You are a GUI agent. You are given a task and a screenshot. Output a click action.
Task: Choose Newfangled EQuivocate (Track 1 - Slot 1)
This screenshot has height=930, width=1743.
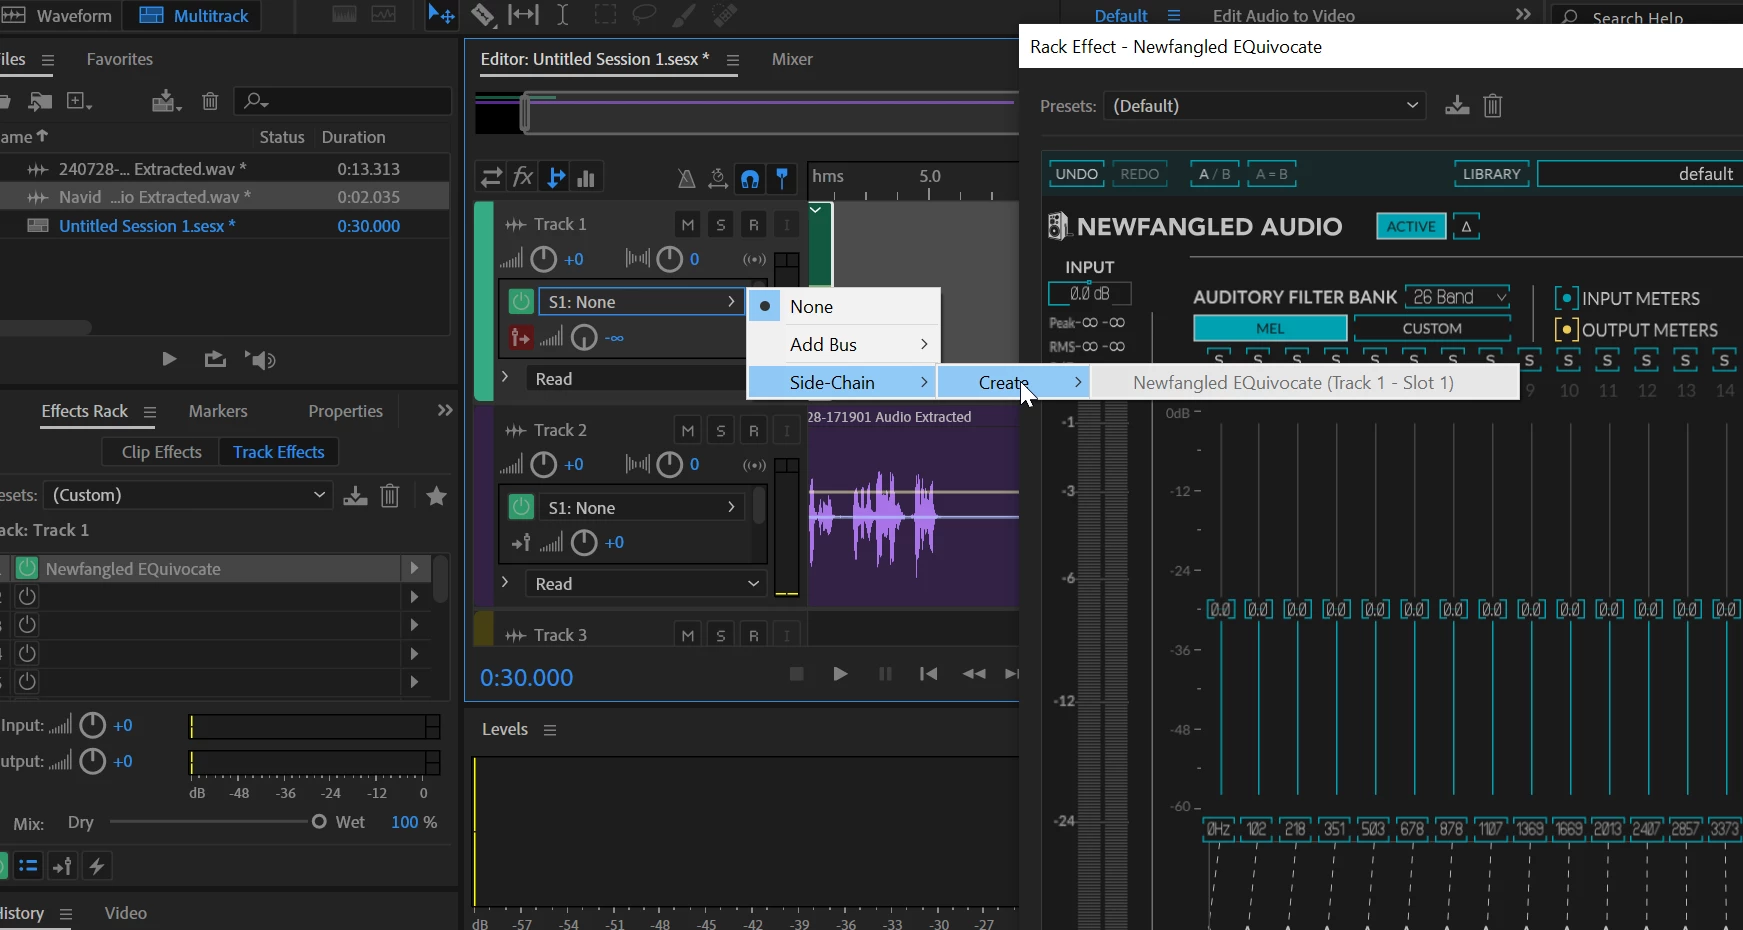coord(1304,382)
